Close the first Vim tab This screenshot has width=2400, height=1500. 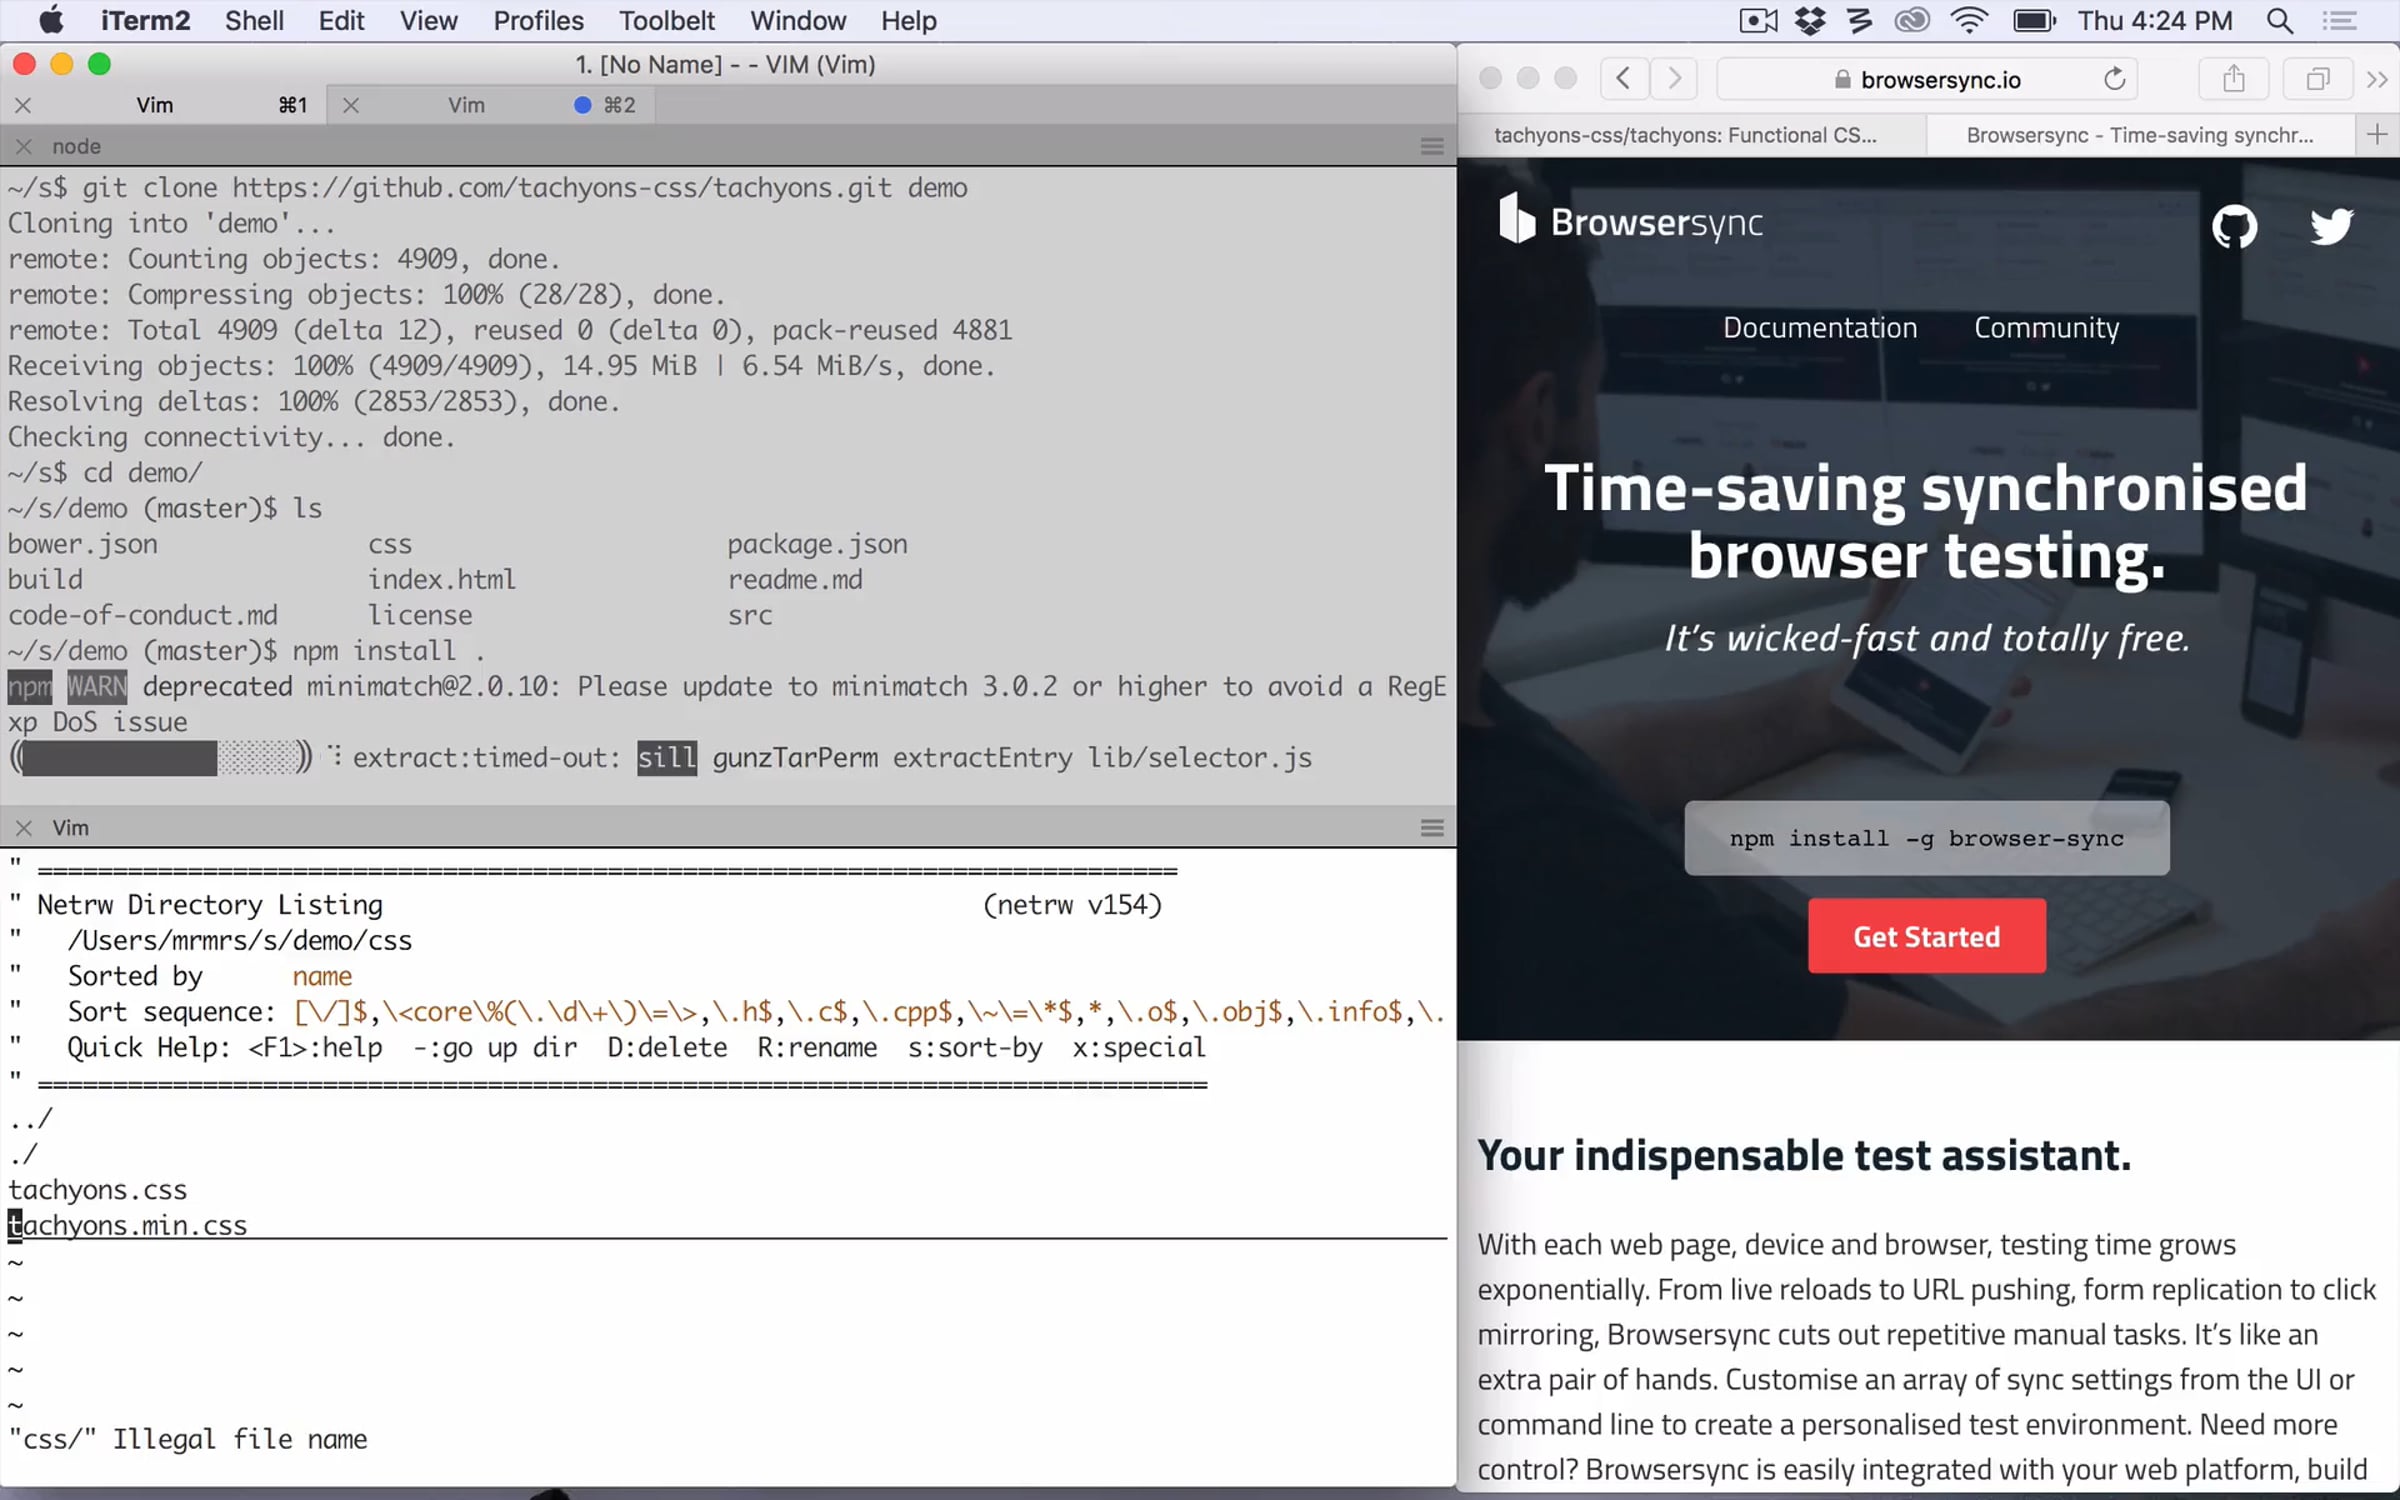pos(23,105)
